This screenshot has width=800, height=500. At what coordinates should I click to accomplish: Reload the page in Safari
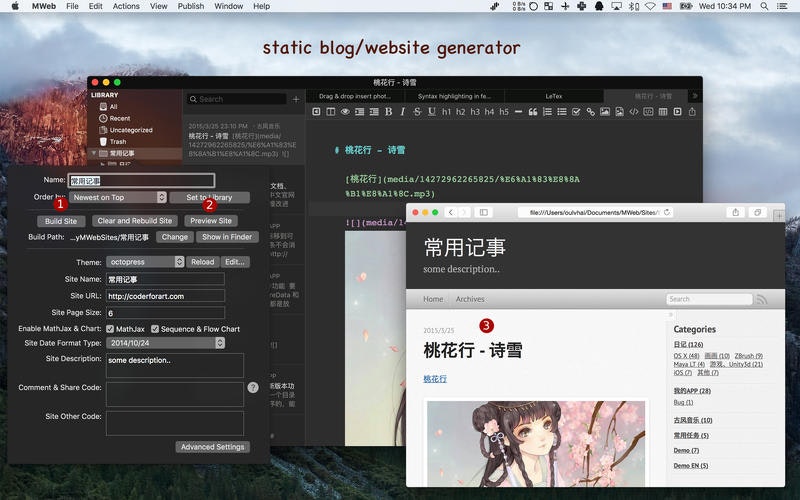pos(667,212)
